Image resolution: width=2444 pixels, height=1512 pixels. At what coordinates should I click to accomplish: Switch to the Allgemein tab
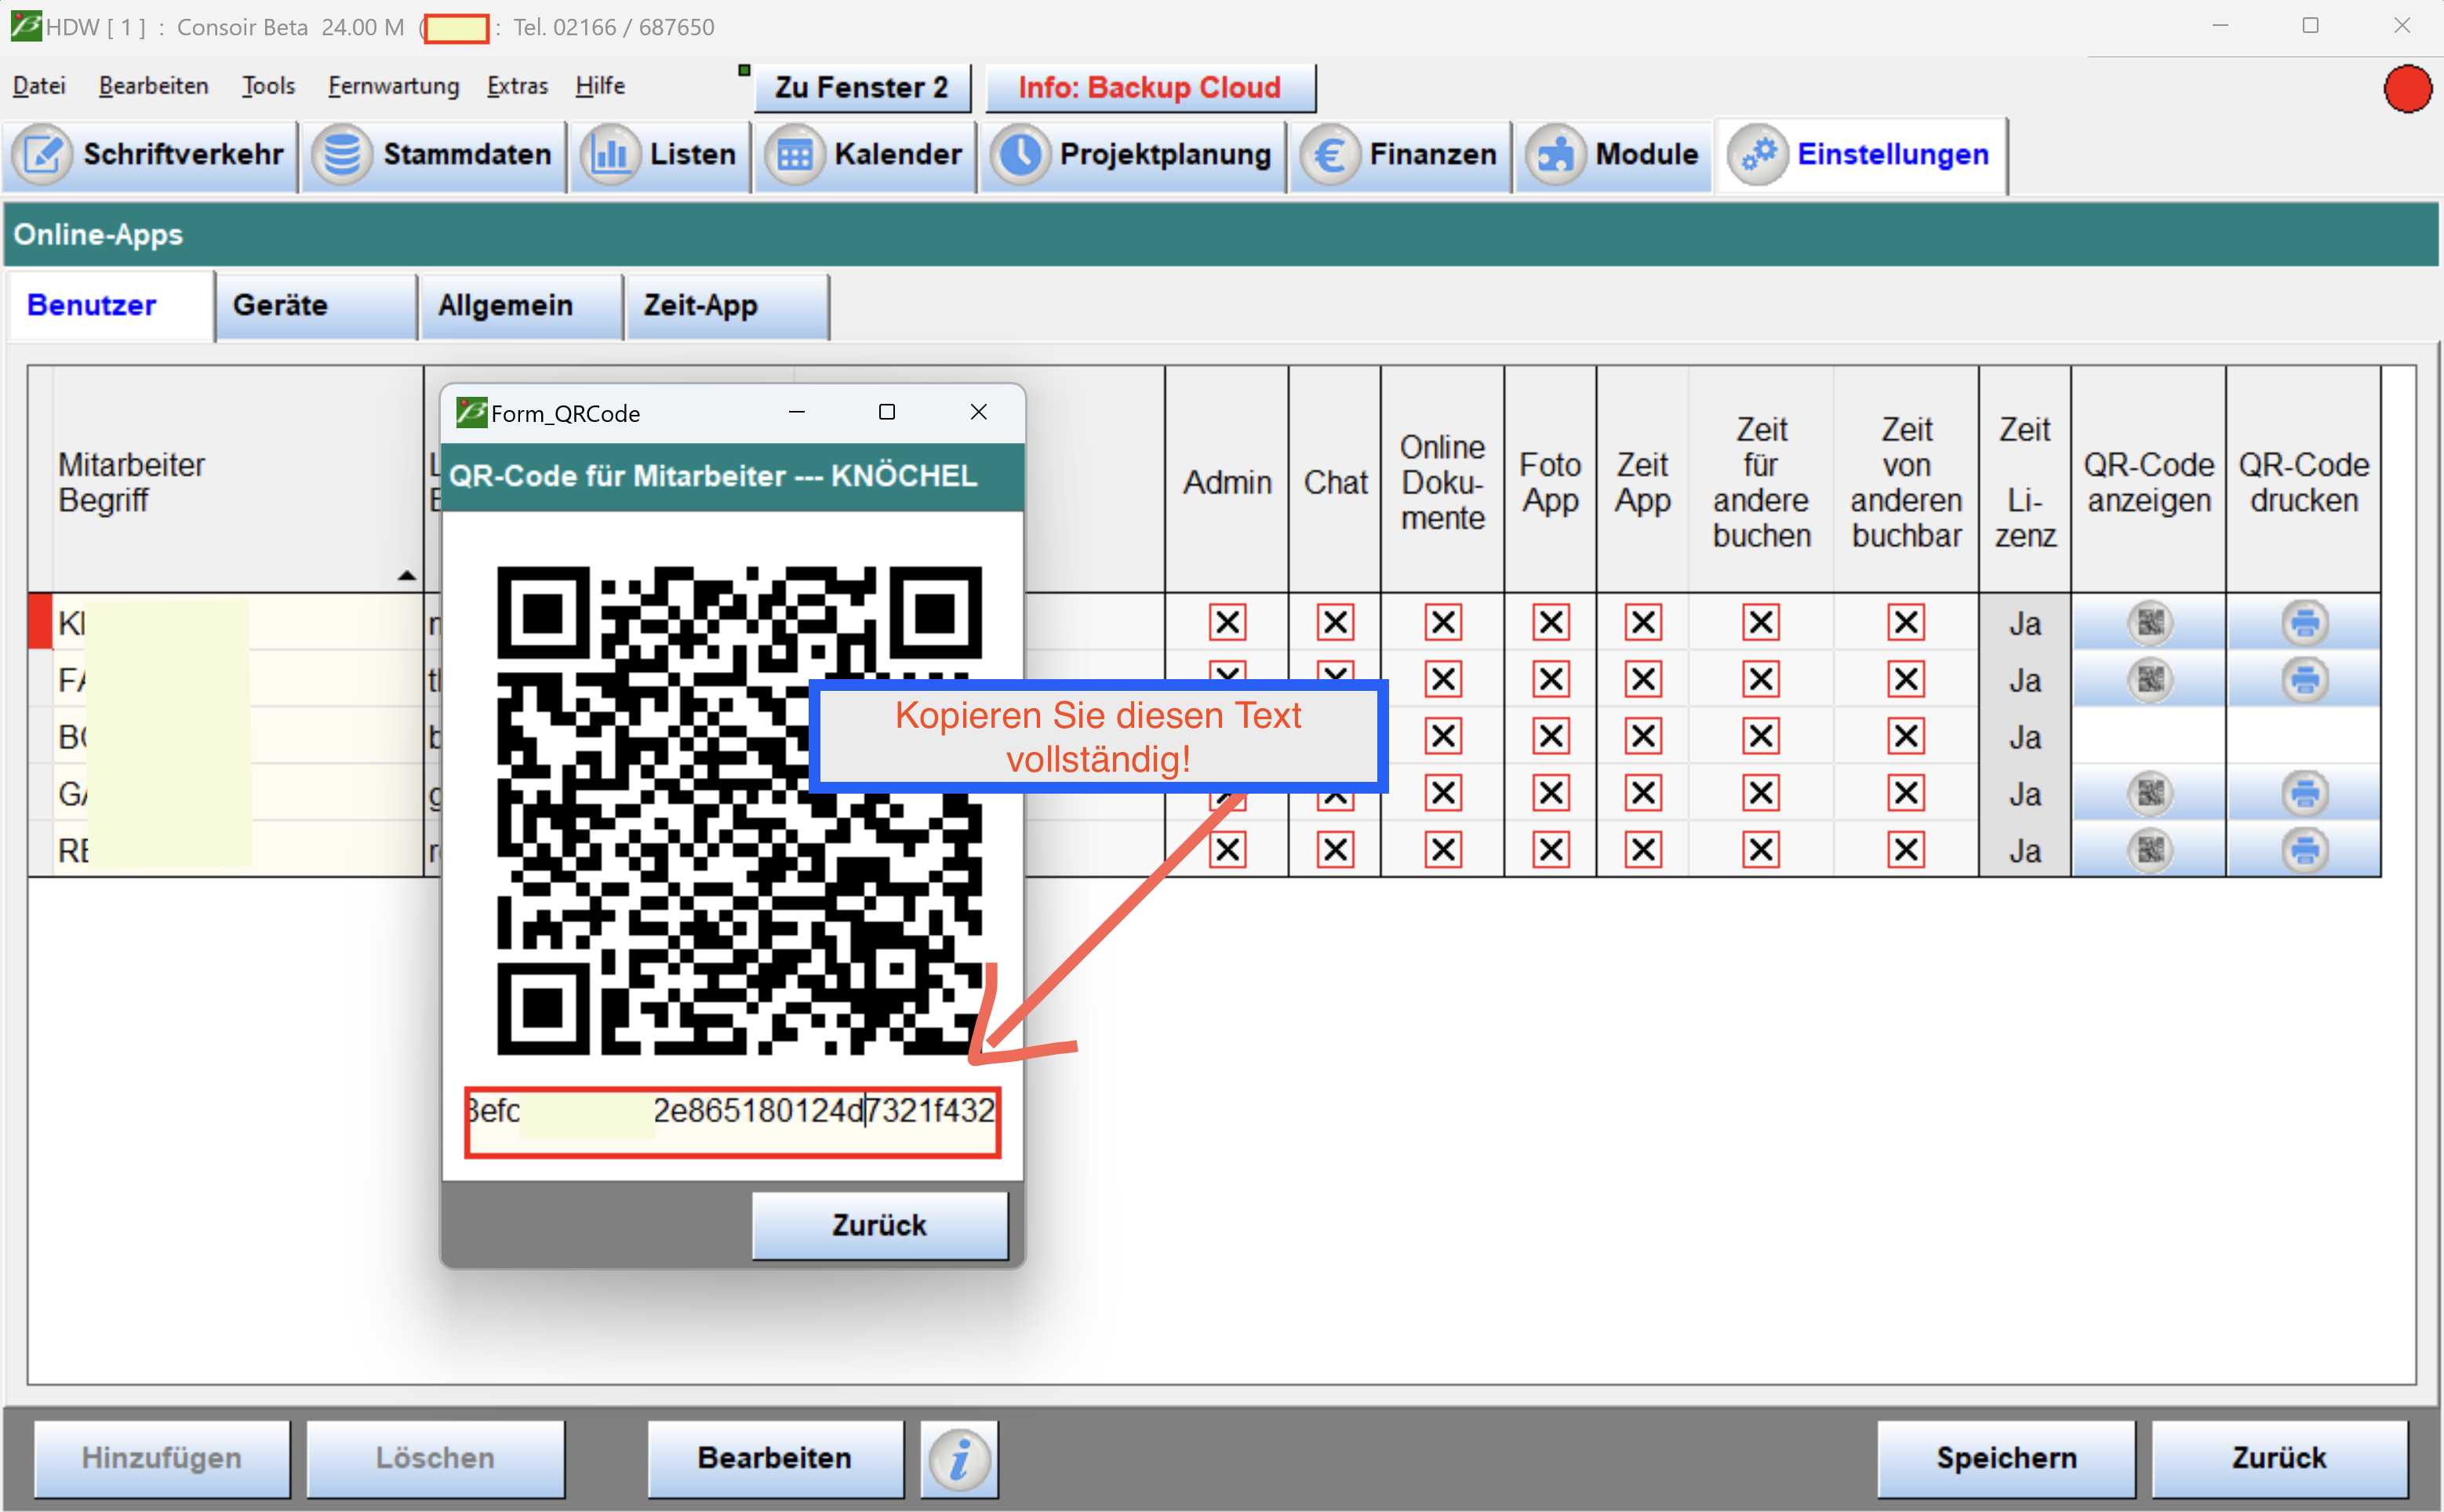pyautogui.click(x=521, y=306)
